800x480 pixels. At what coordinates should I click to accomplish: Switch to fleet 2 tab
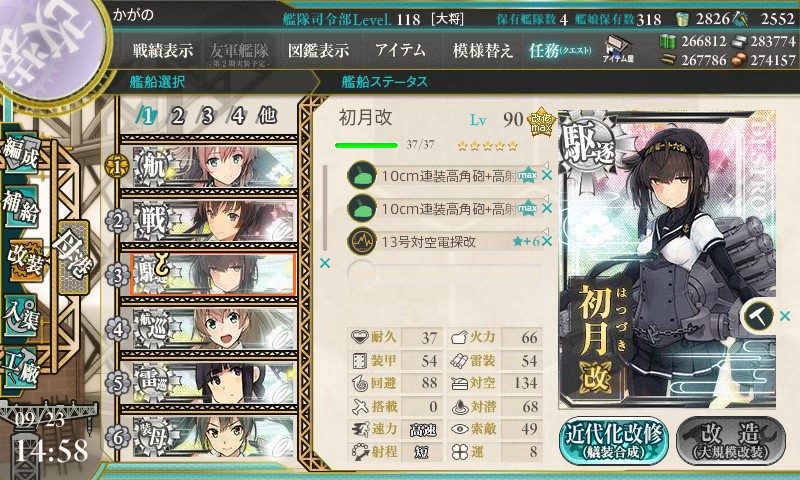pos(177,116)
